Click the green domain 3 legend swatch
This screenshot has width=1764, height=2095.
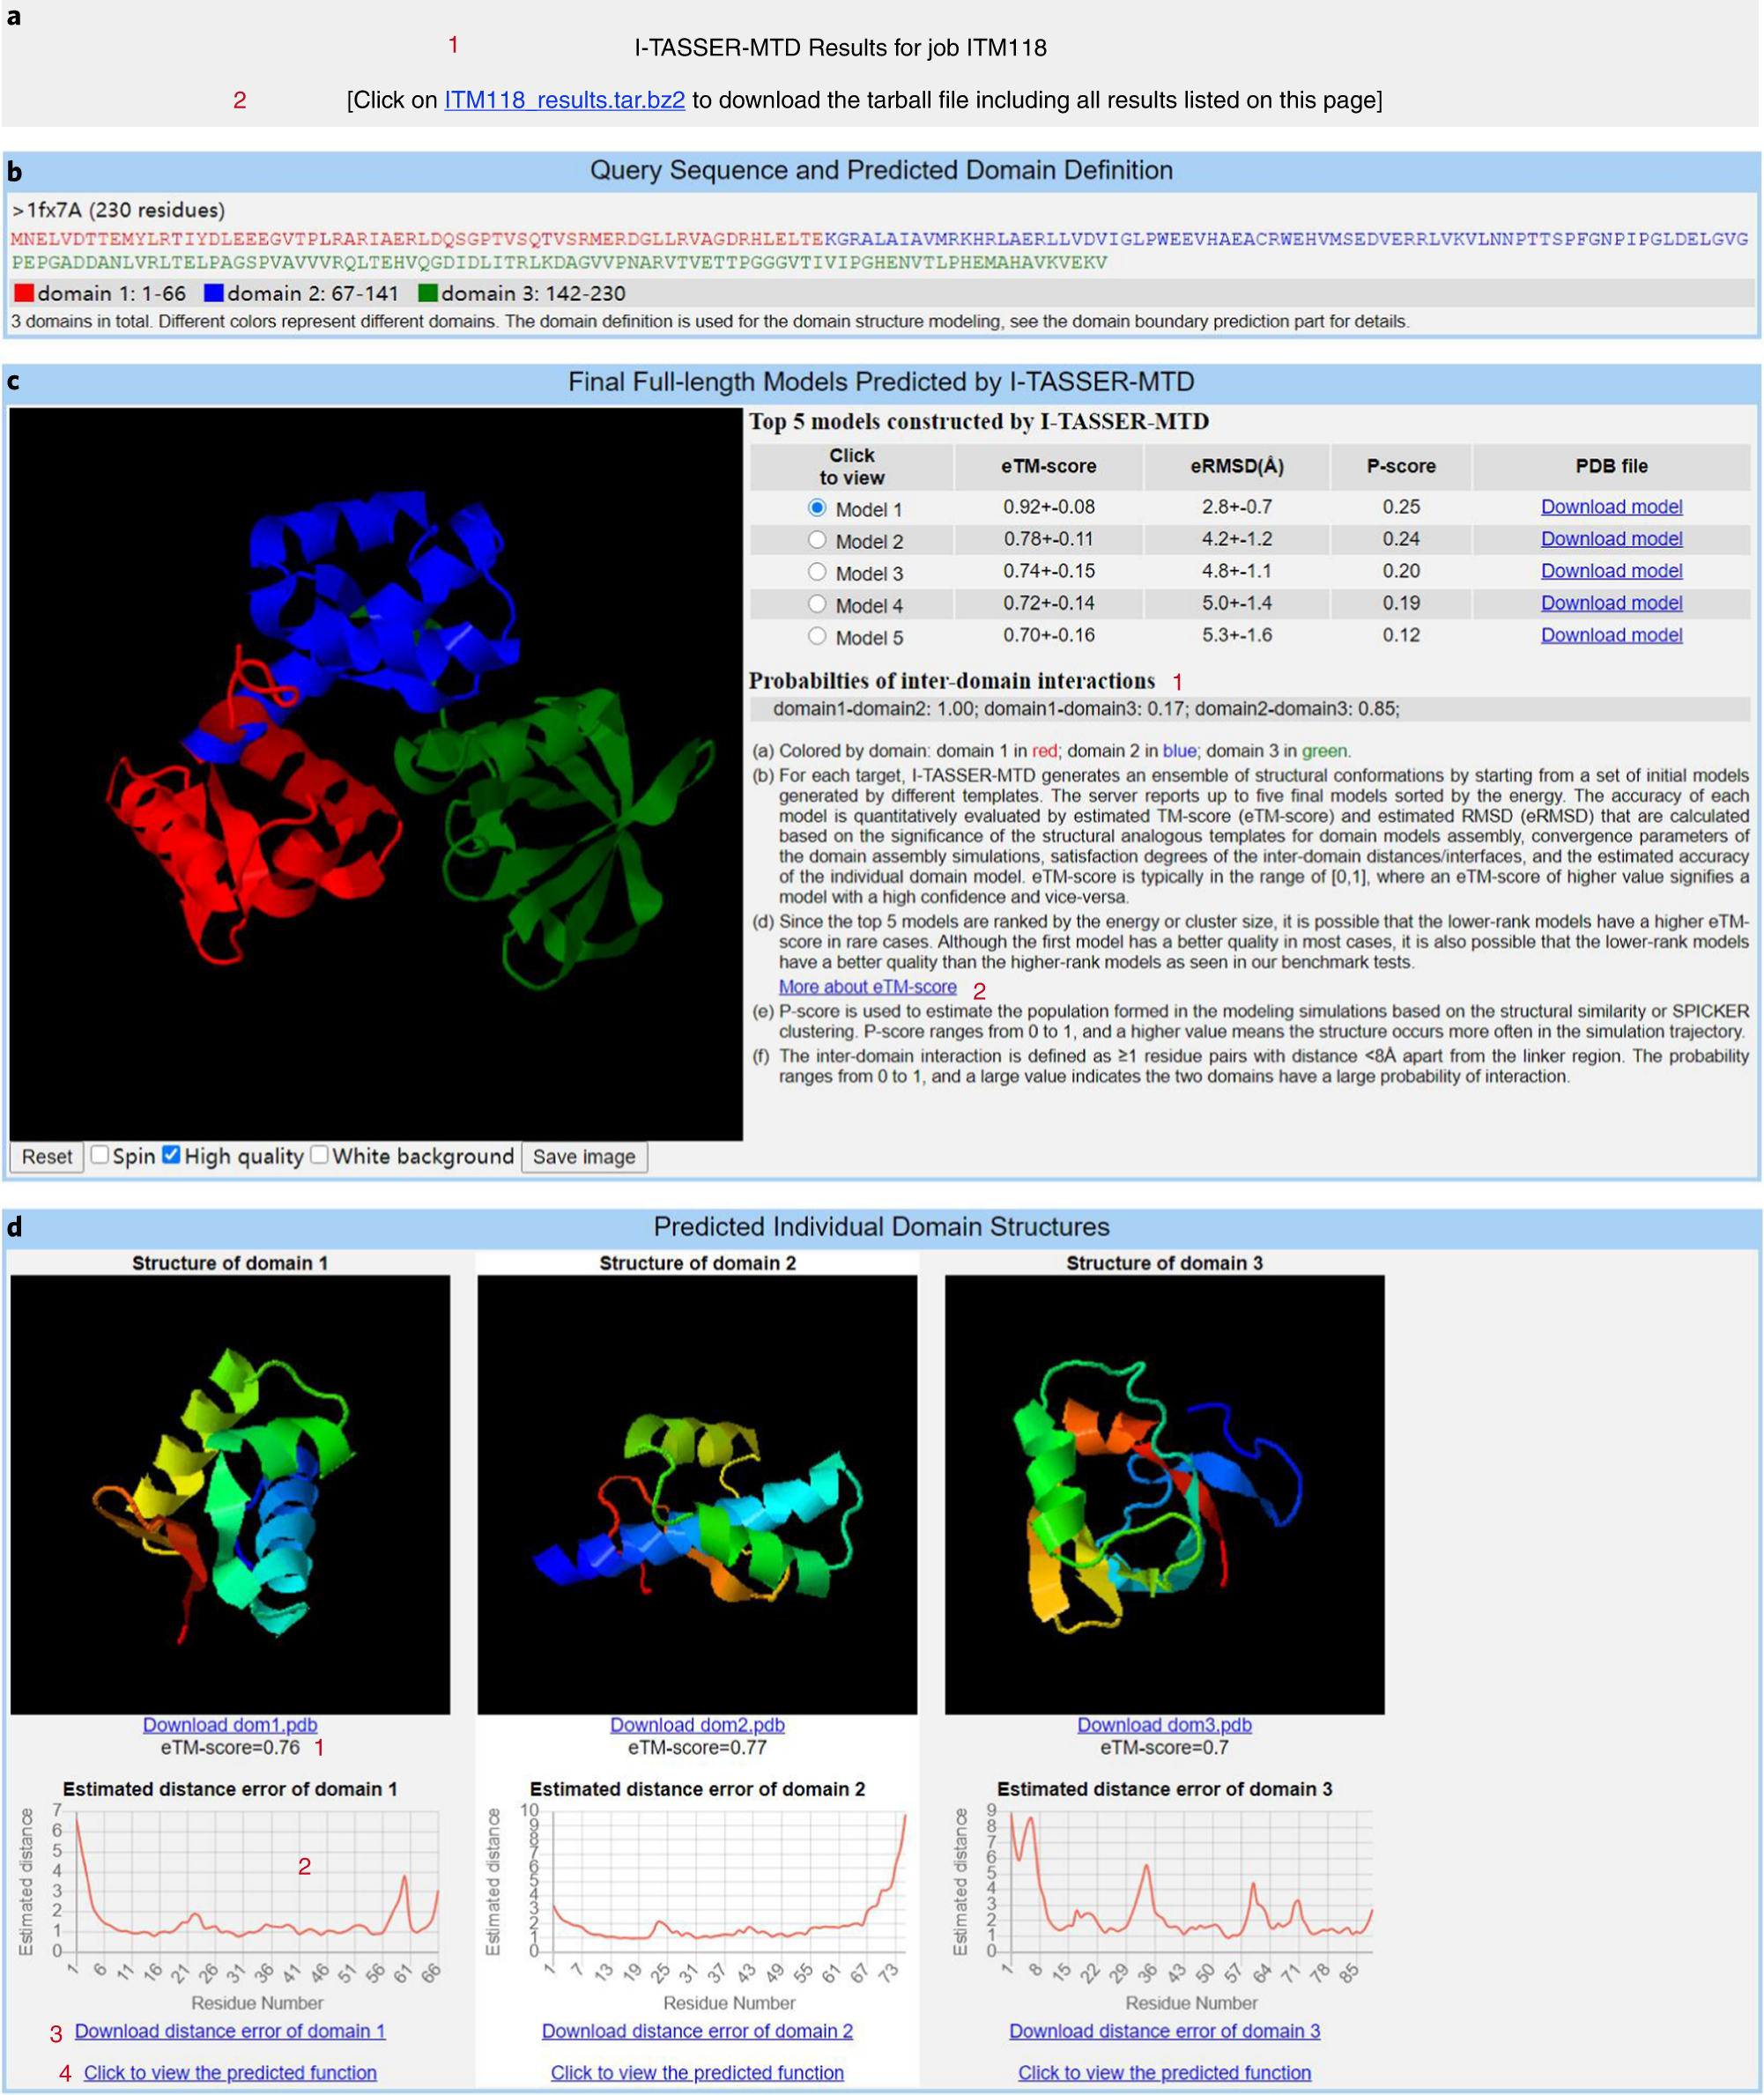click(427, 293)
